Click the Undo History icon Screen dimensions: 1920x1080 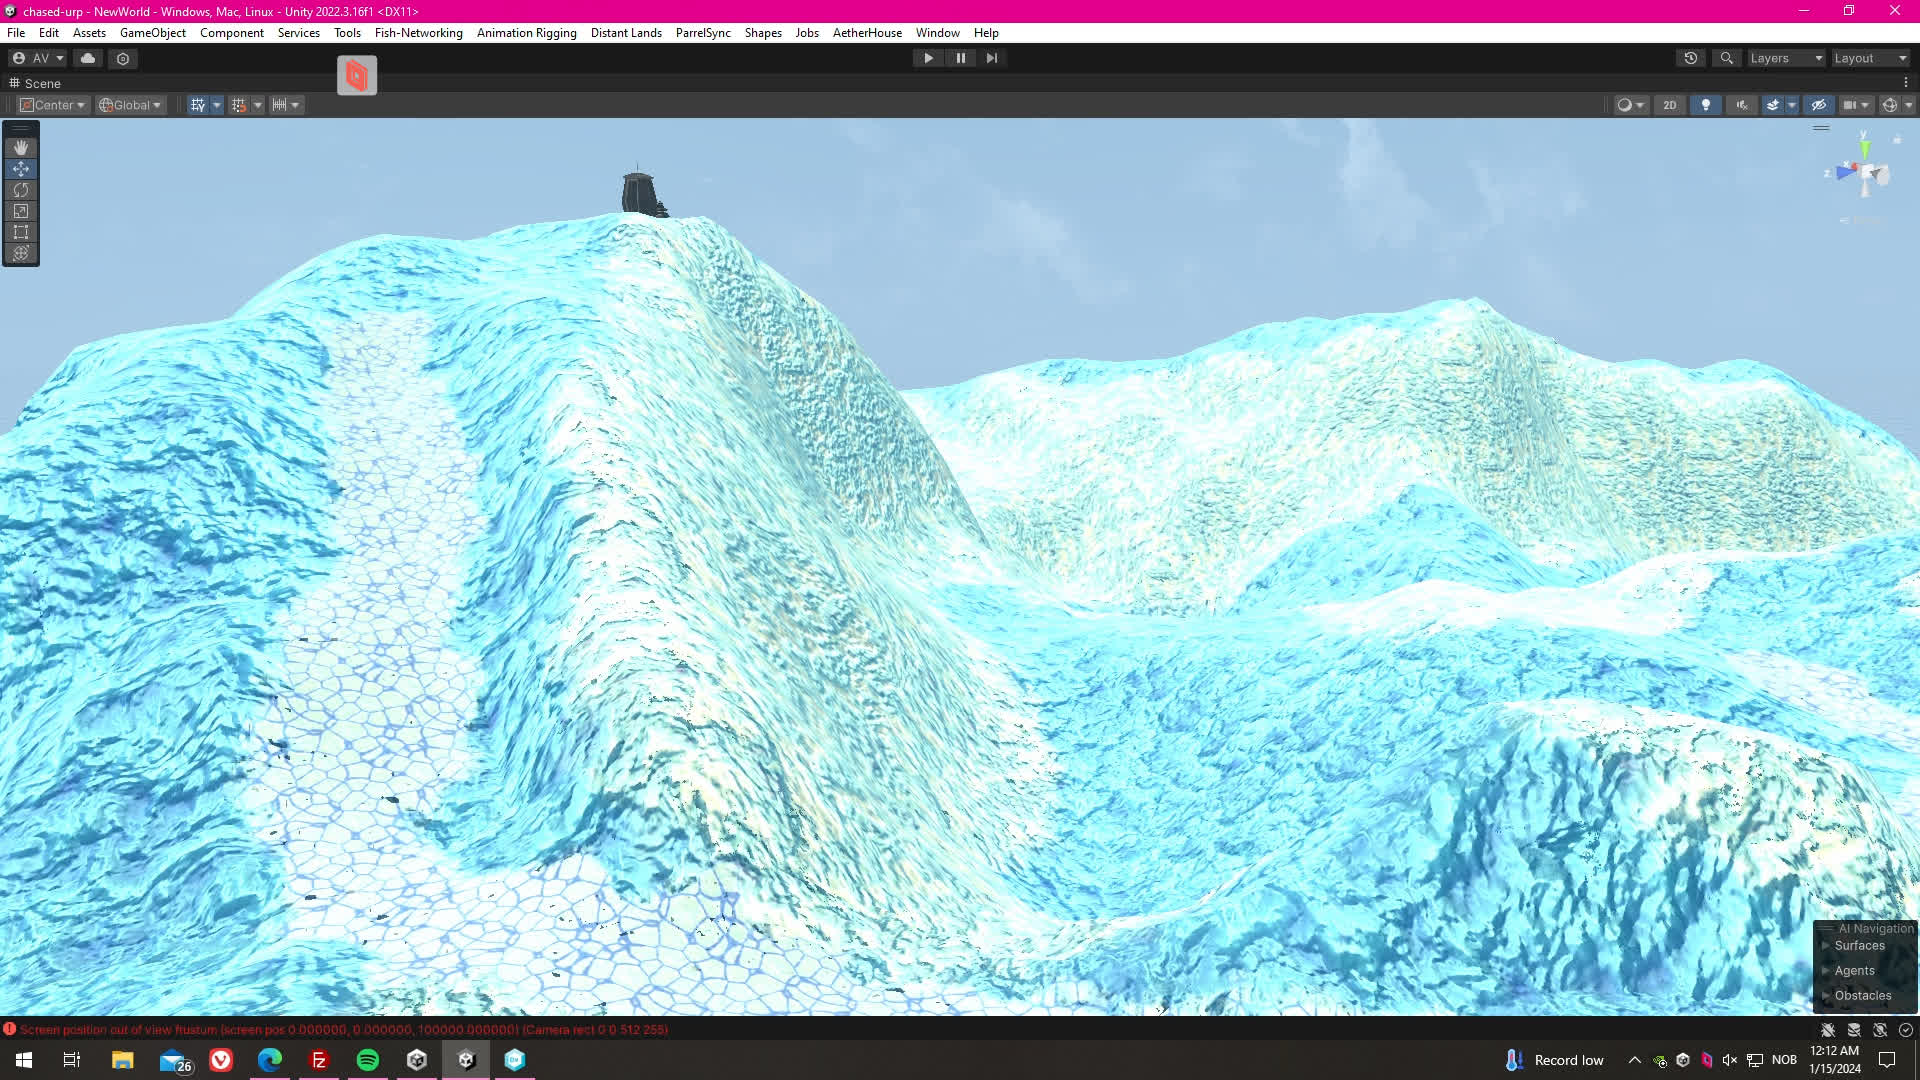1691,58
